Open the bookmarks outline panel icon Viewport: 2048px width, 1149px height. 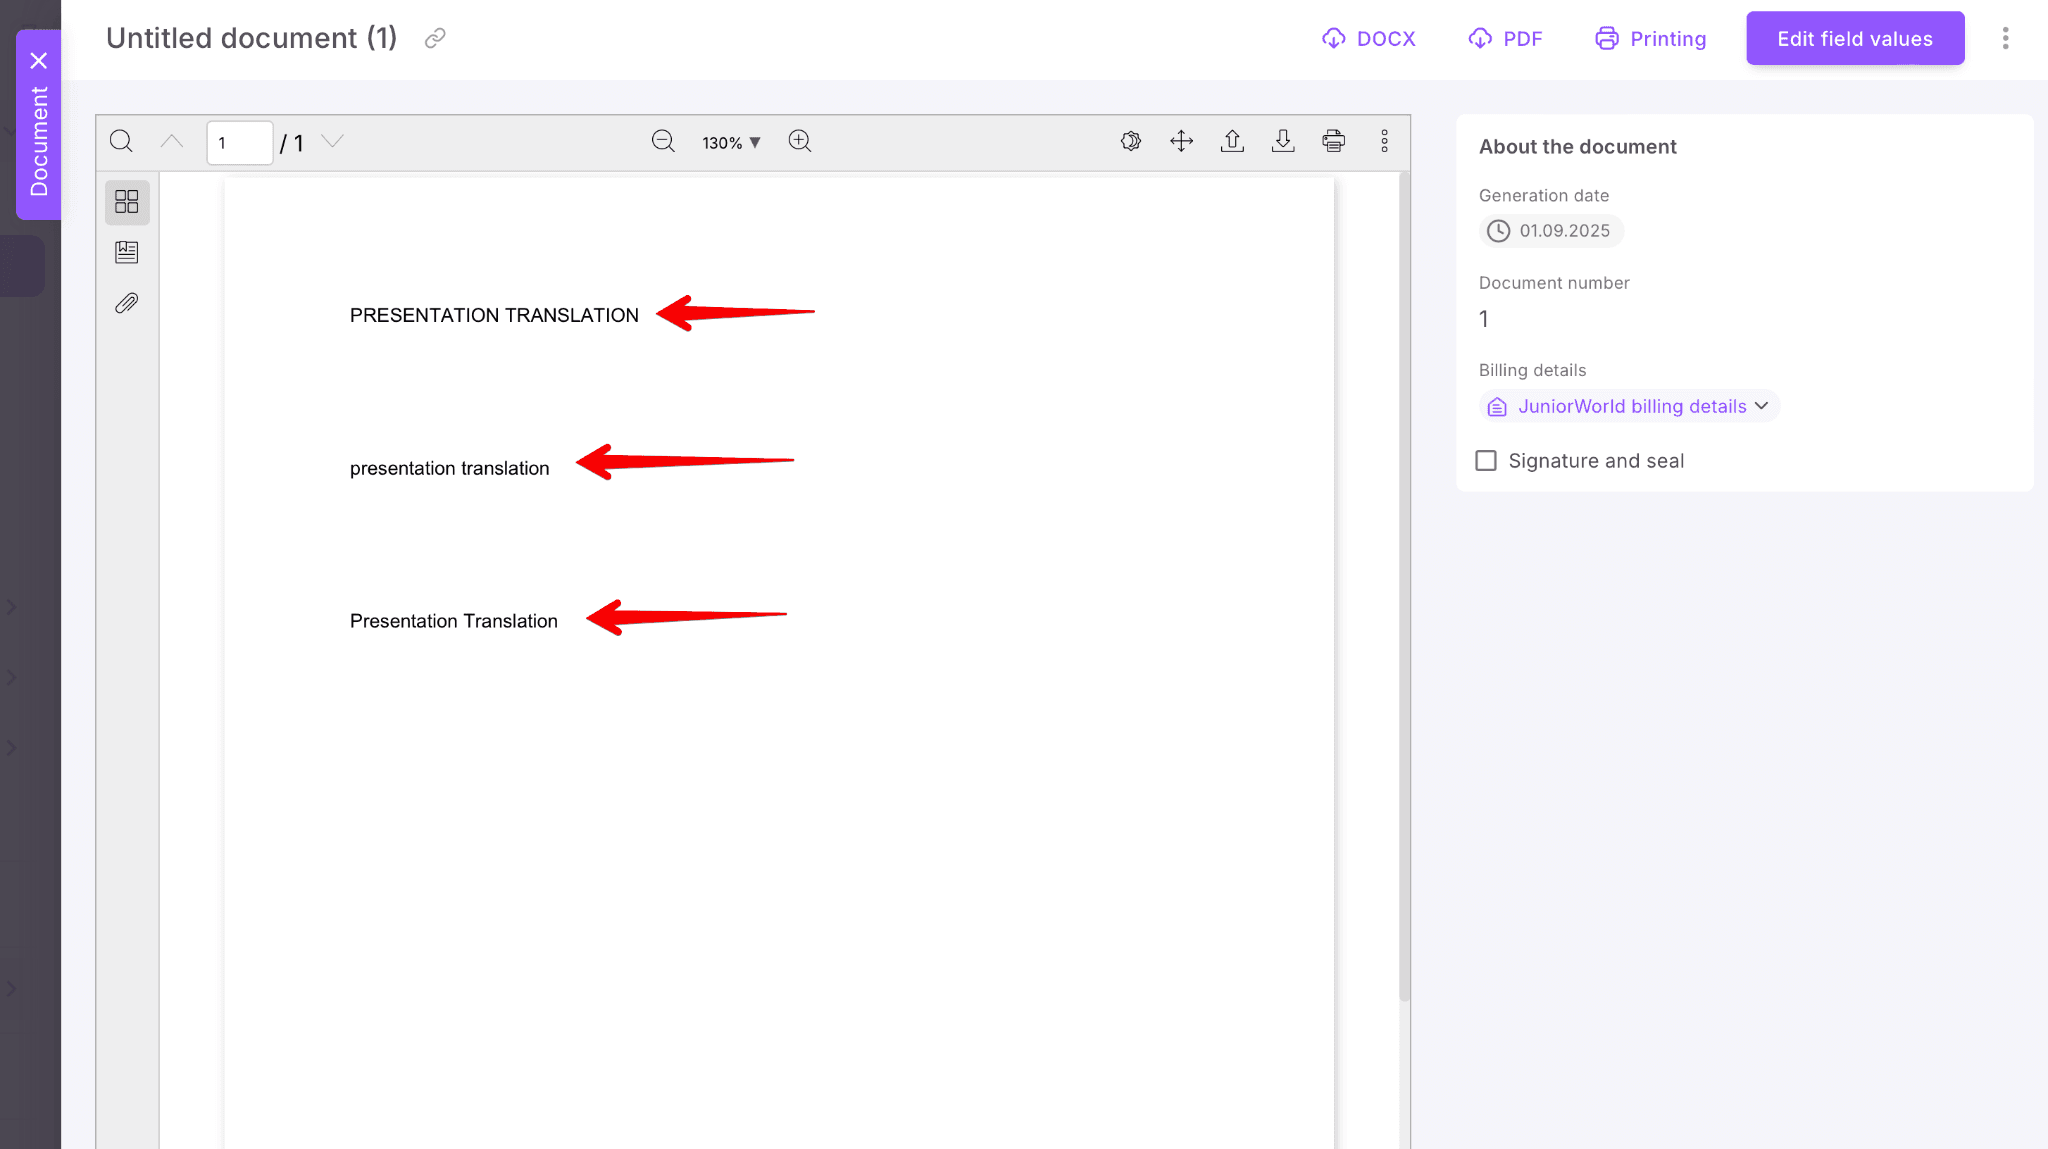127,252
